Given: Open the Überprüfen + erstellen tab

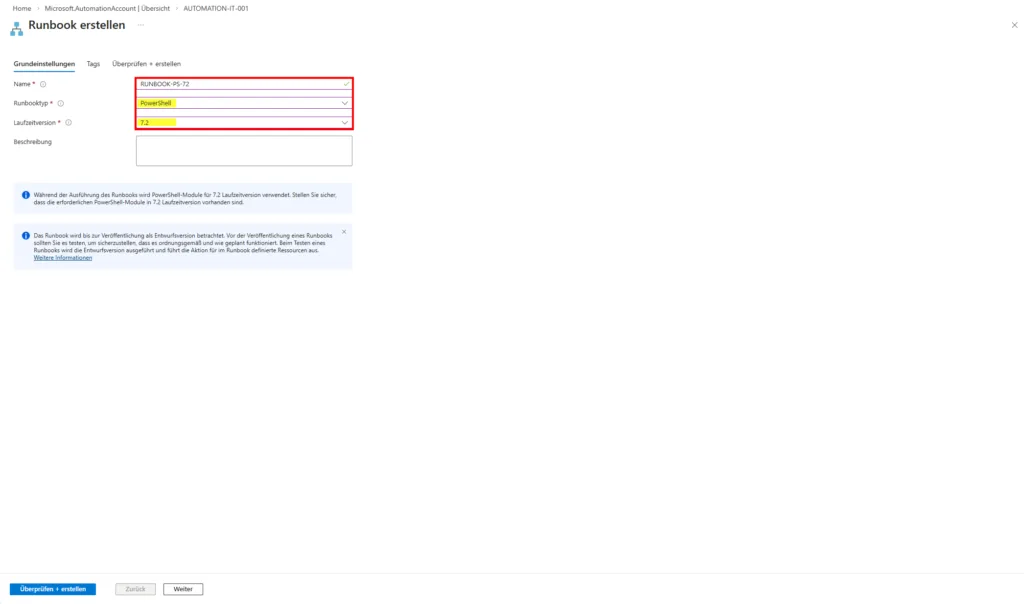Looking at the screenshot, I should (x=146, y=64).
